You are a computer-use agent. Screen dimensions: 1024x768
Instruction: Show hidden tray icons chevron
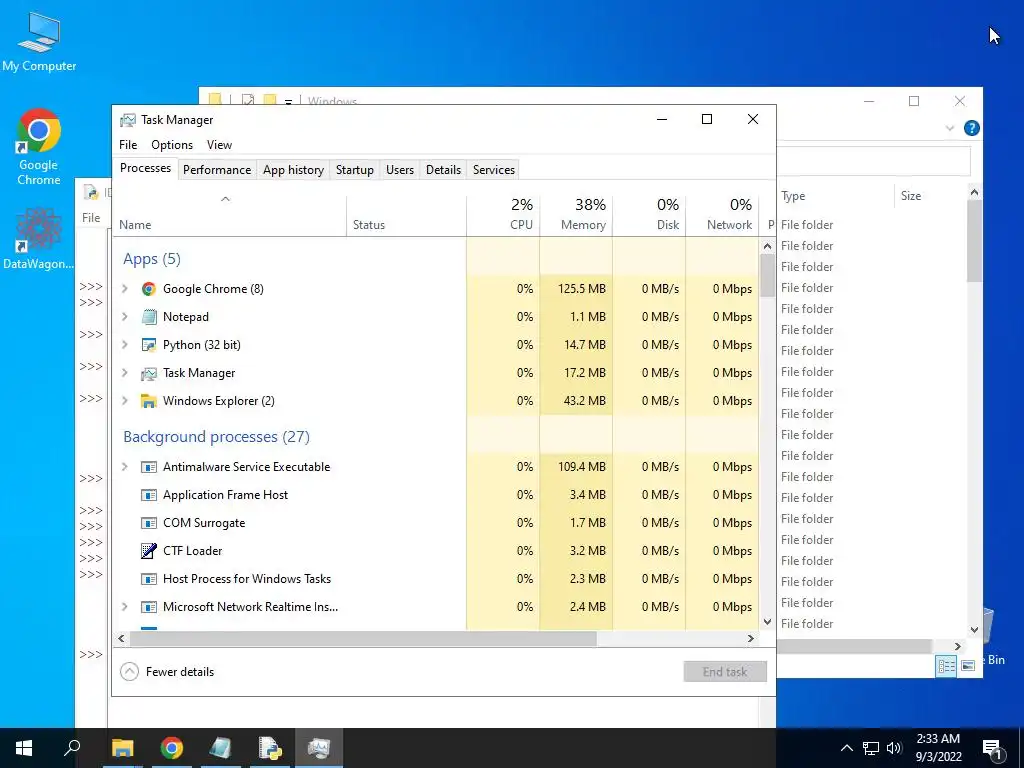point(846,748)
